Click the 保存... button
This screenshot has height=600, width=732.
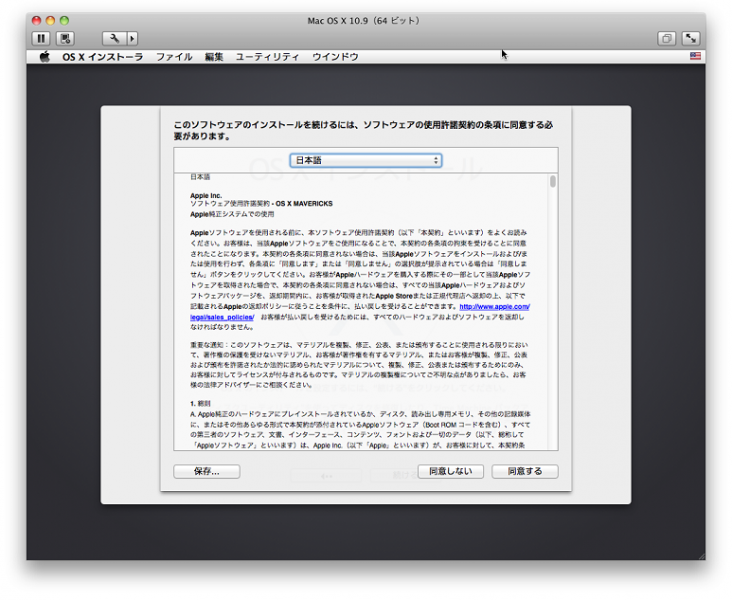207,471
